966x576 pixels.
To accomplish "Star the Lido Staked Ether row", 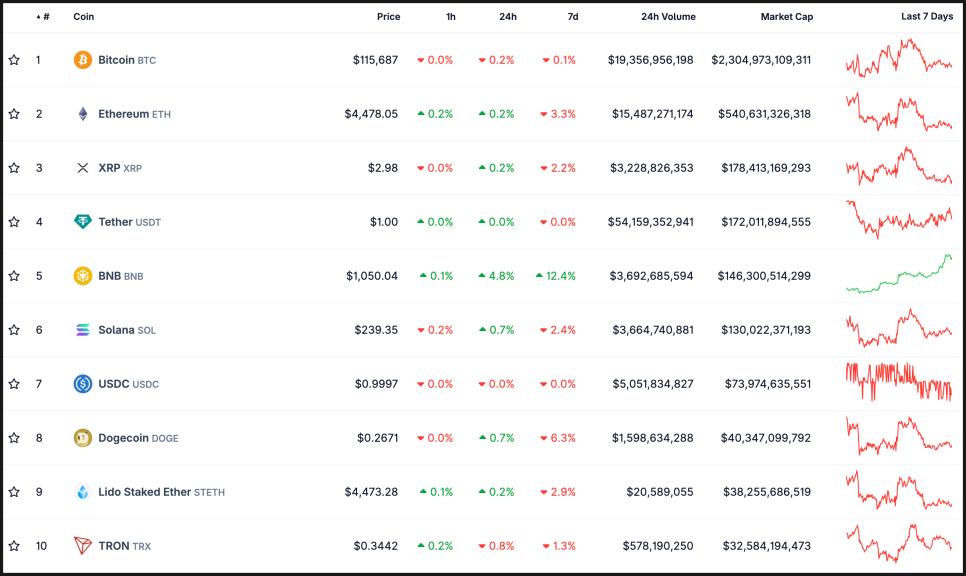I will click(x=14, y=492).
